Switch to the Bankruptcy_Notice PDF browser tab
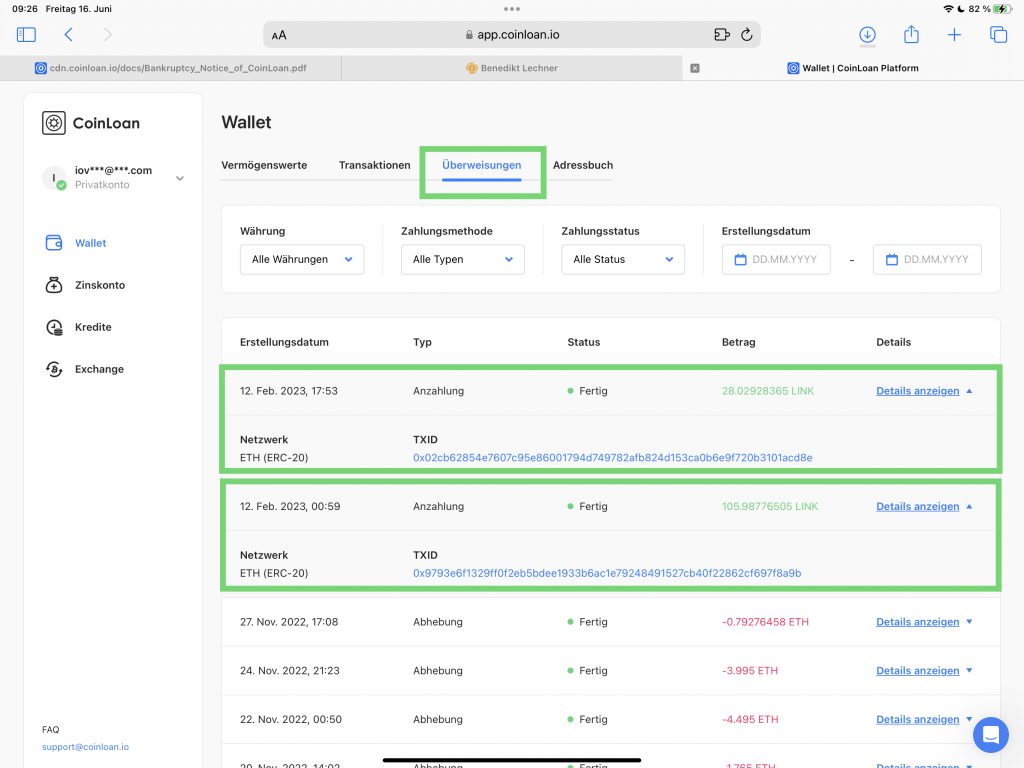Viewport: 1024px width, 768px height. 170,68
